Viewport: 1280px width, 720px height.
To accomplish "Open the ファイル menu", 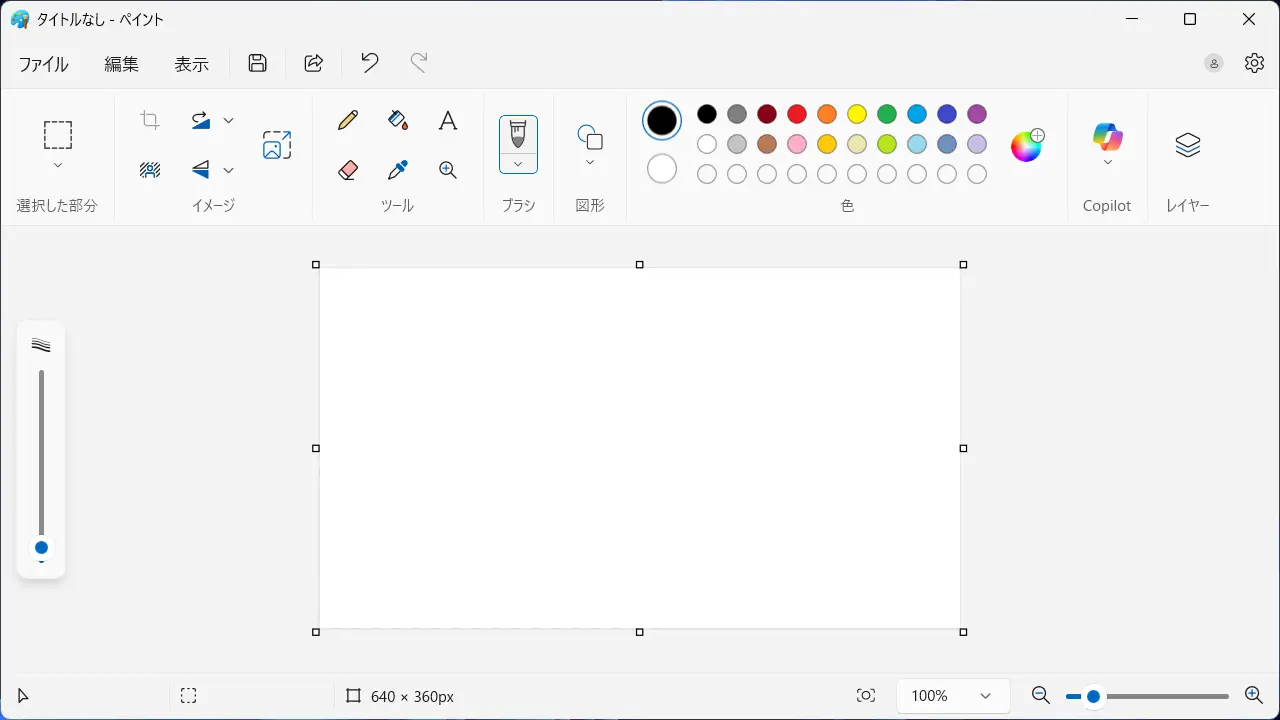I will [44, 64].
